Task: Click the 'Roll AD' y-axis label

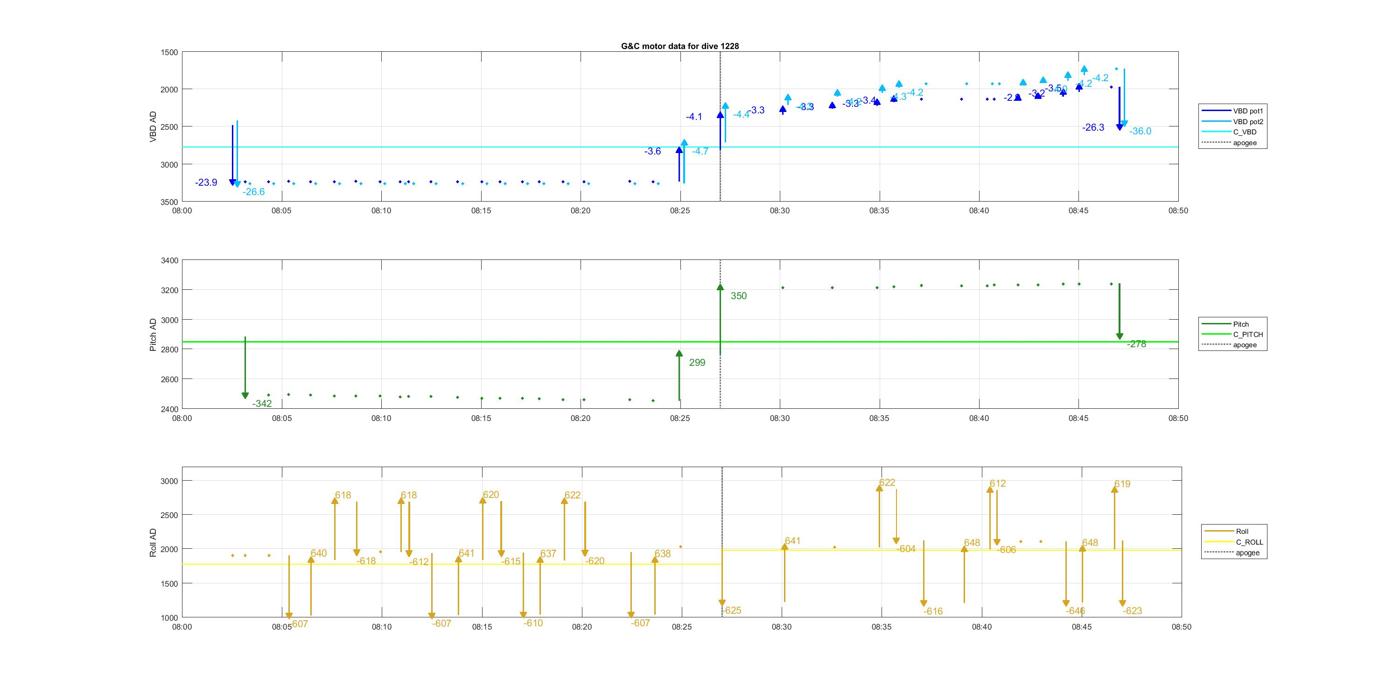Action: pyautogui.click(x=153, y=543)
